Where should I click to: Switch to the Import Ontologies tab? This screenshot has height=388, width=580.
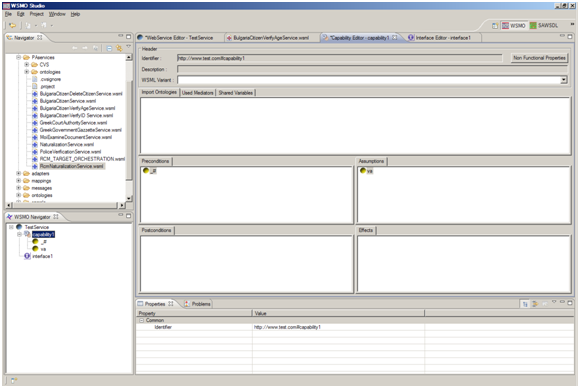click(159, 92)
